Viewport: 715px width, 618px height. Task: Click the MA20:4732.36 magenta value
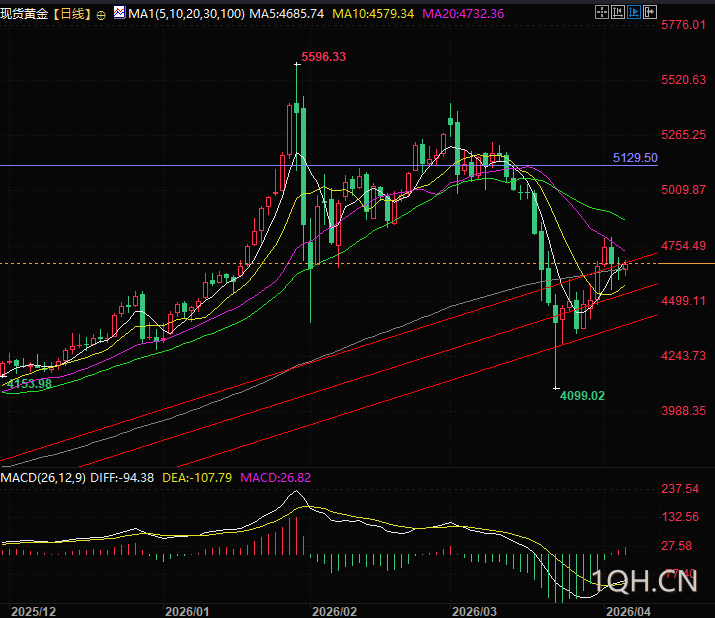(x=463, y=14)
